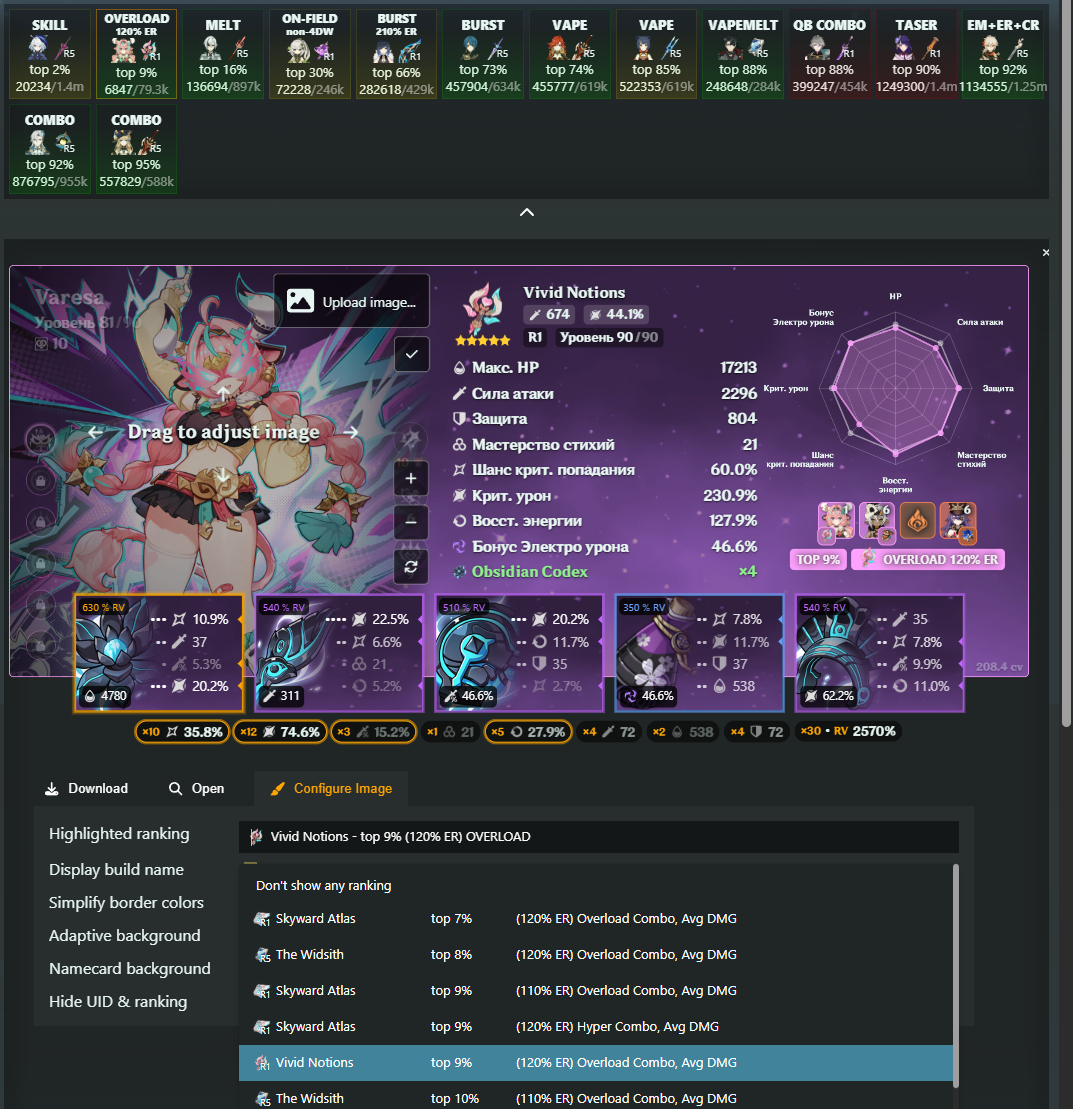Select the flower artifact 630% RV card

(x=159, y=652)
